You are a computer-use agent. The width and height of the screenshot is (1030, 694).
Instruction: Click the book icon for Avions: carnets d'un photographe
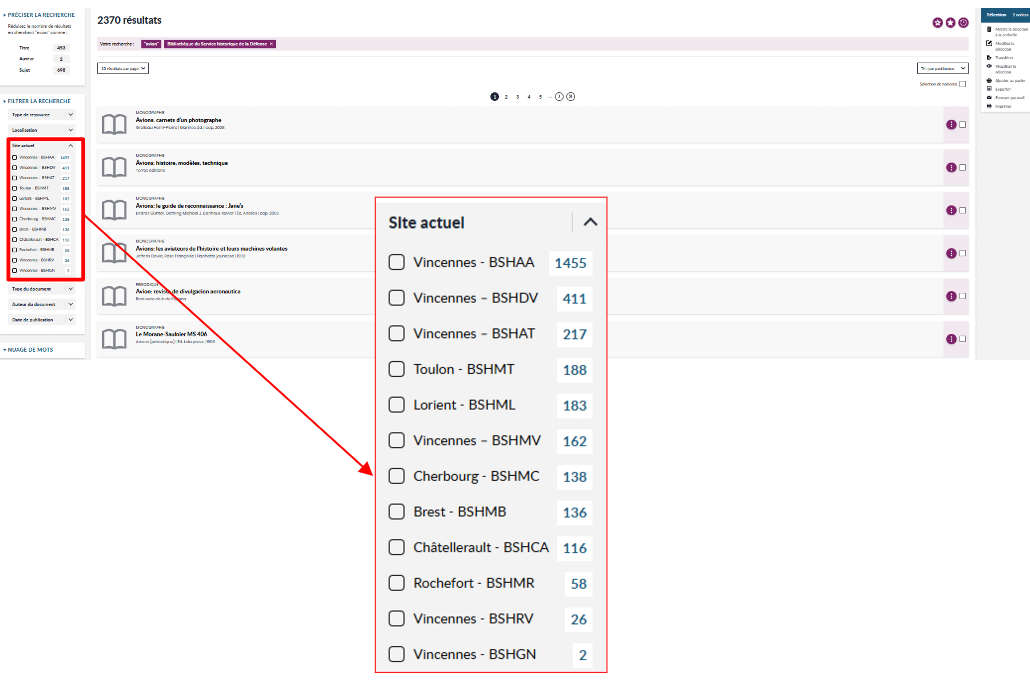(114, 124)
